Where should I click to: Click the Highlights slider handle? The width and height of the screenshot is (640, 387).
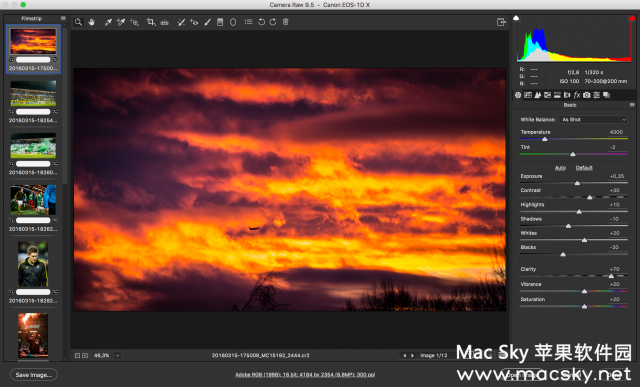pos(579,212)
